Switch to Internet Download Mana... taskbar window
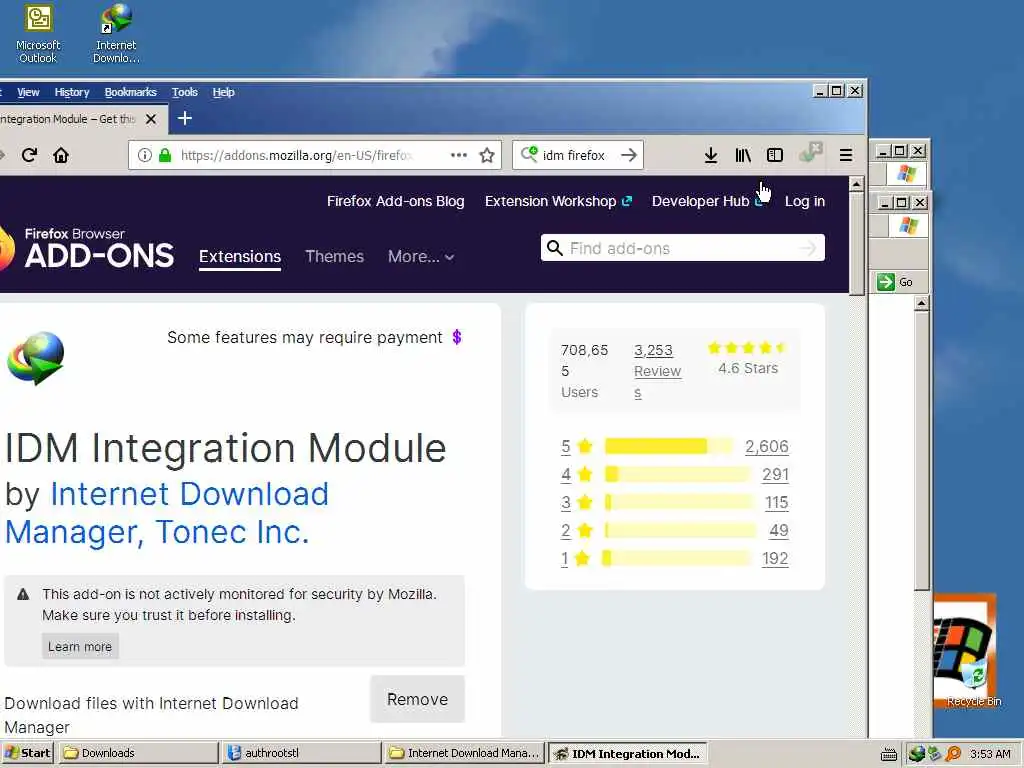 464,754
